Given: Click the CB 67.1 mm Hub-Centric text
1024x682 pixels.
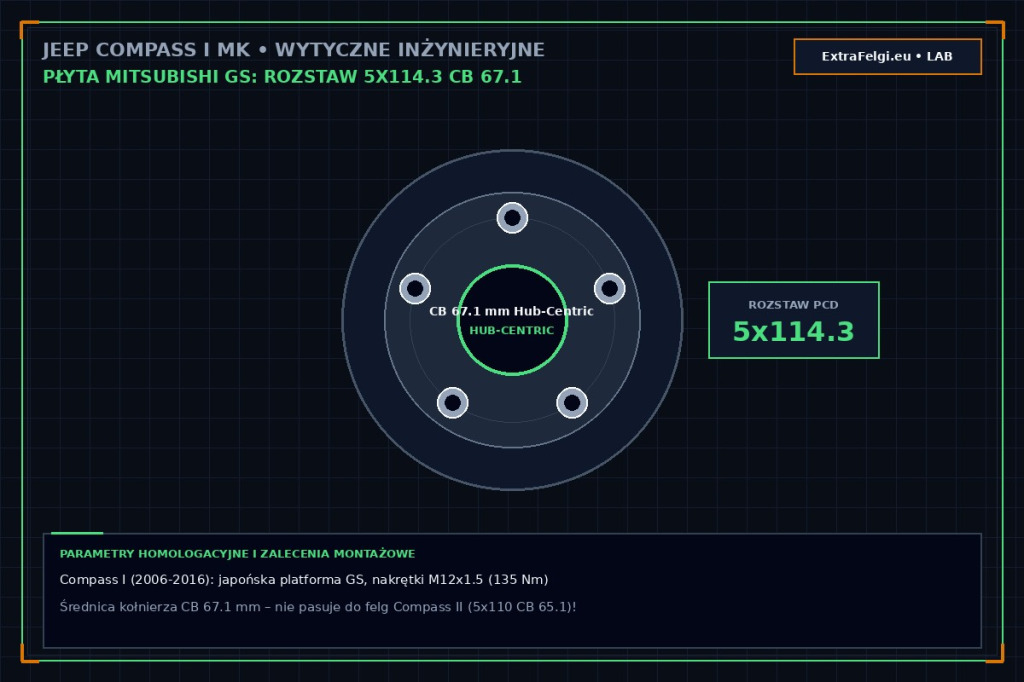Looking at the screenshot, I should pyautogui.click(x=511, y=311).
